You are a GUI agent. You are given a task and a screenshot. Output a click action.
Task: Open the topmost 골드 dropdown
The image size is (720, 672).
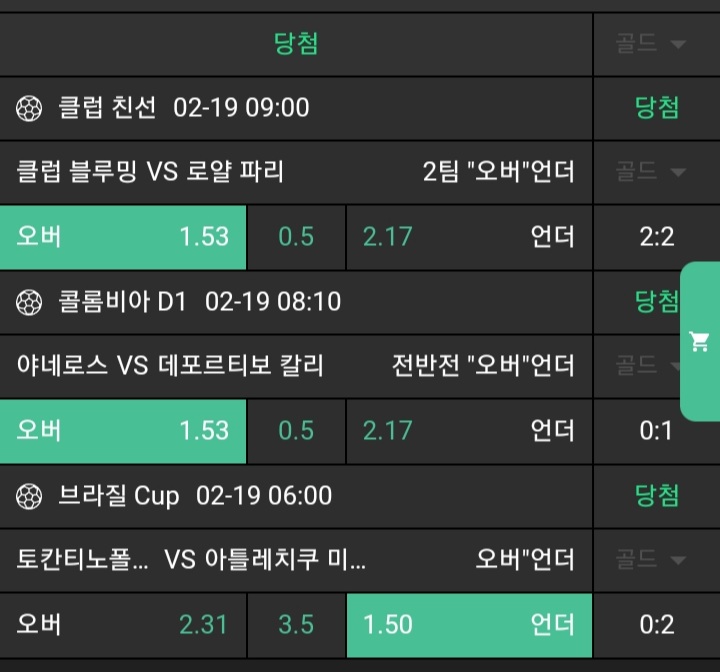(x=650, y=44)
